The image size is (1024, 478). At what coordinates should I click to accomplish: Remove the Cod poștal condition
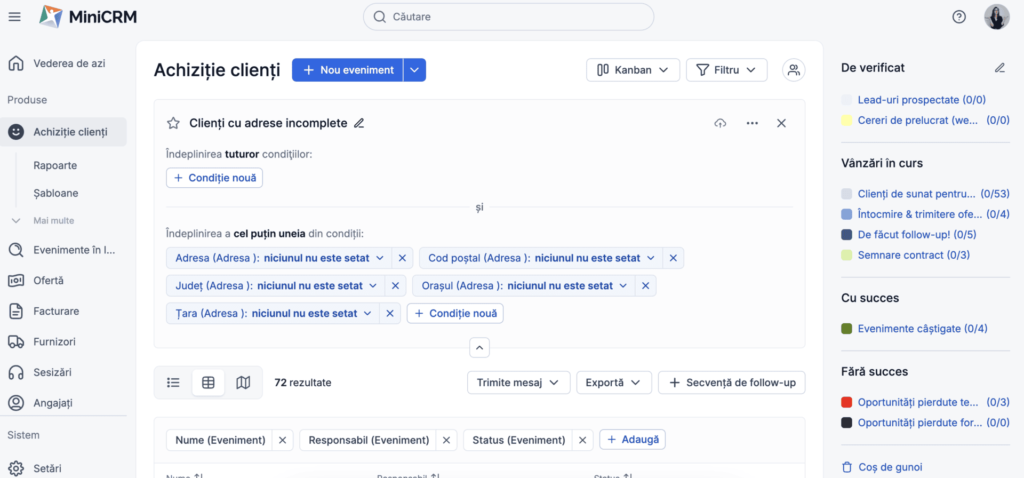click(x=673, y=258)
